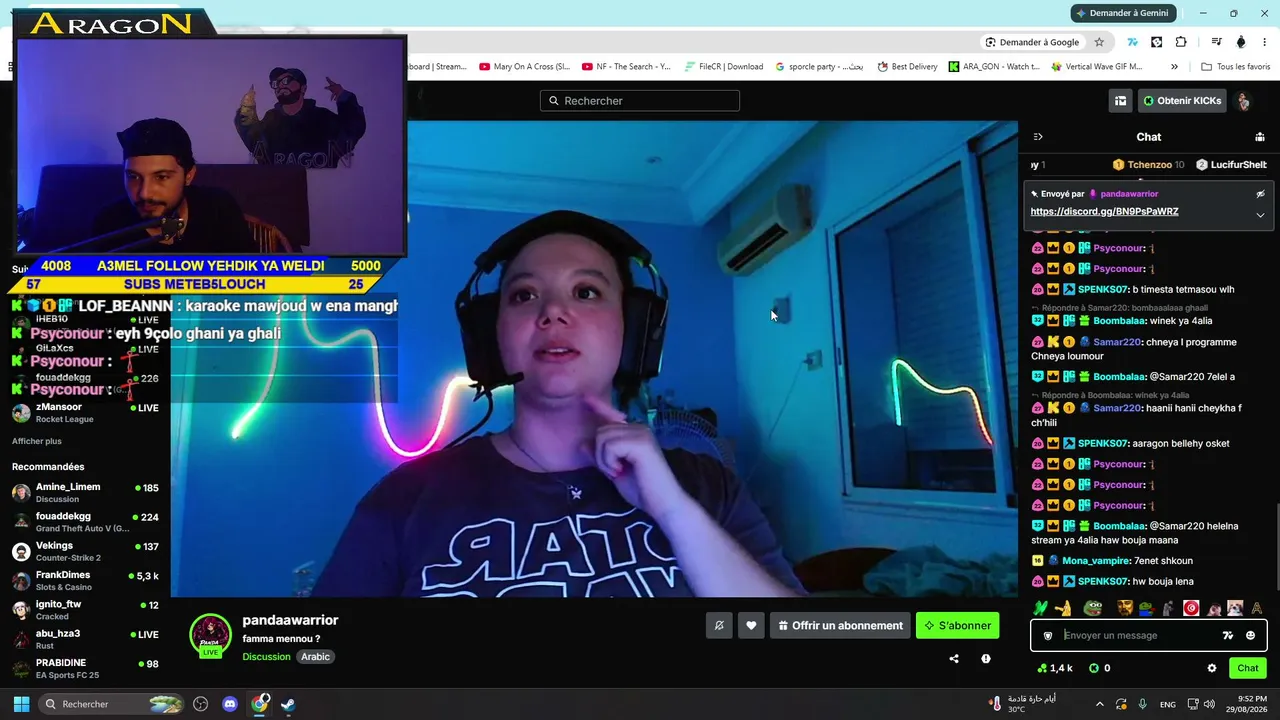The height and width of the screenshot is (720, 1280).
Task: Insert the dog emote
Action: click(x=1235, y=608)
